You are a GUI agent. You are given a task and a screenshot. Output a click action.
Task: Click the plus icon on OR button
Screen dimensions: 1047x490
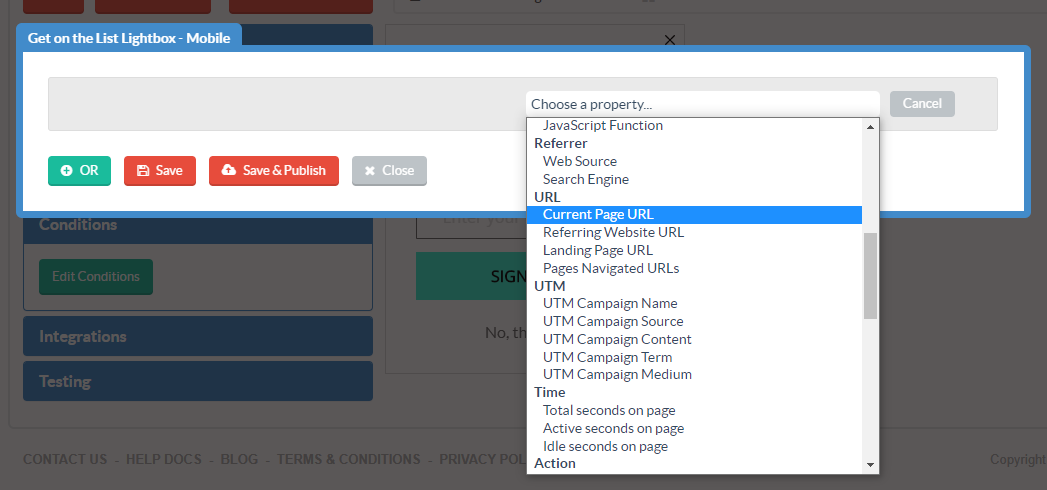(x=66, y=171)
